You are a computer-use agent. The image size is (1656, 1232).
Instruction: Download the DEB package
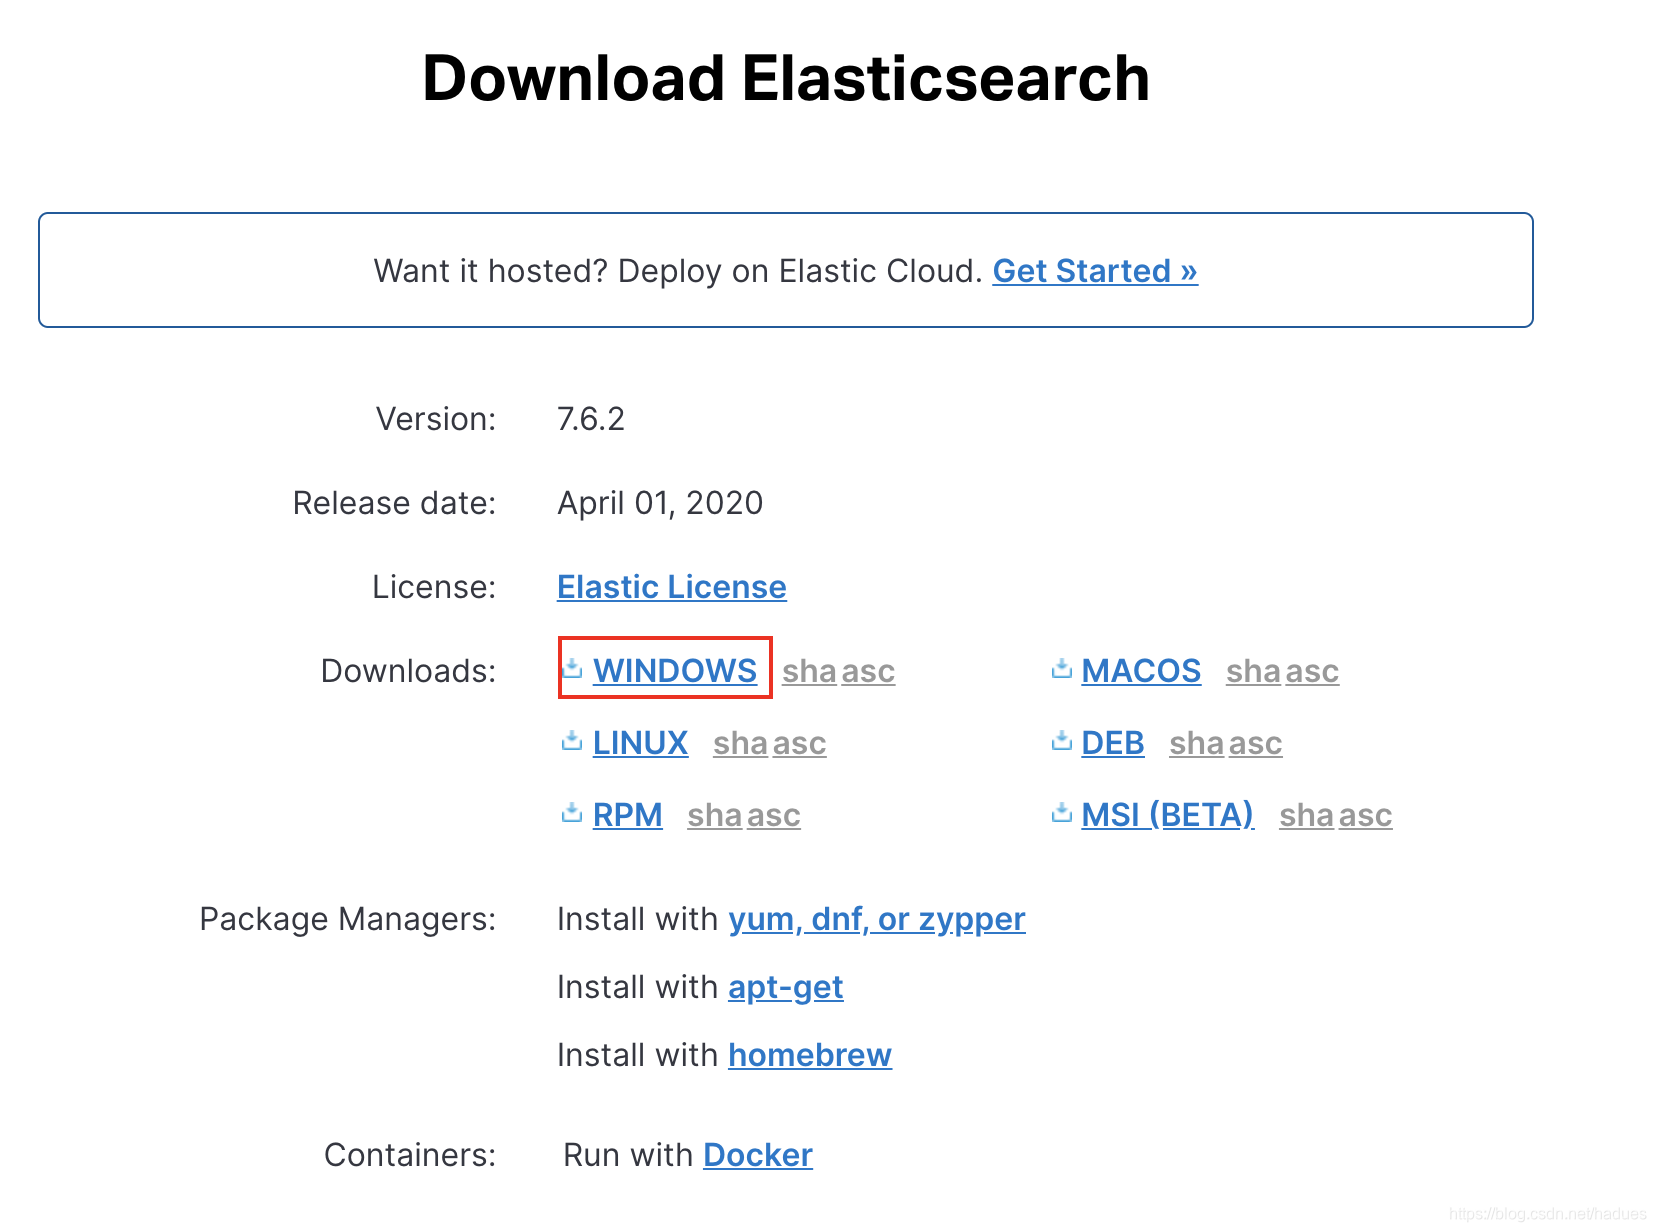[1113, 742]
